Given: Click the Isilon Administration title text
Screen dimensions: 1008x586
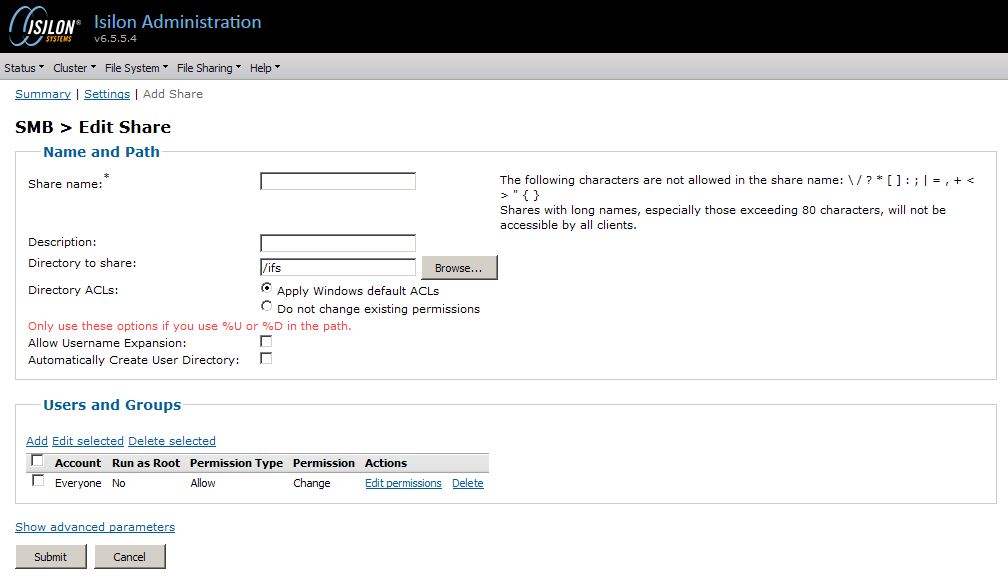Looking at the screenshot, I should click(177, 22).
